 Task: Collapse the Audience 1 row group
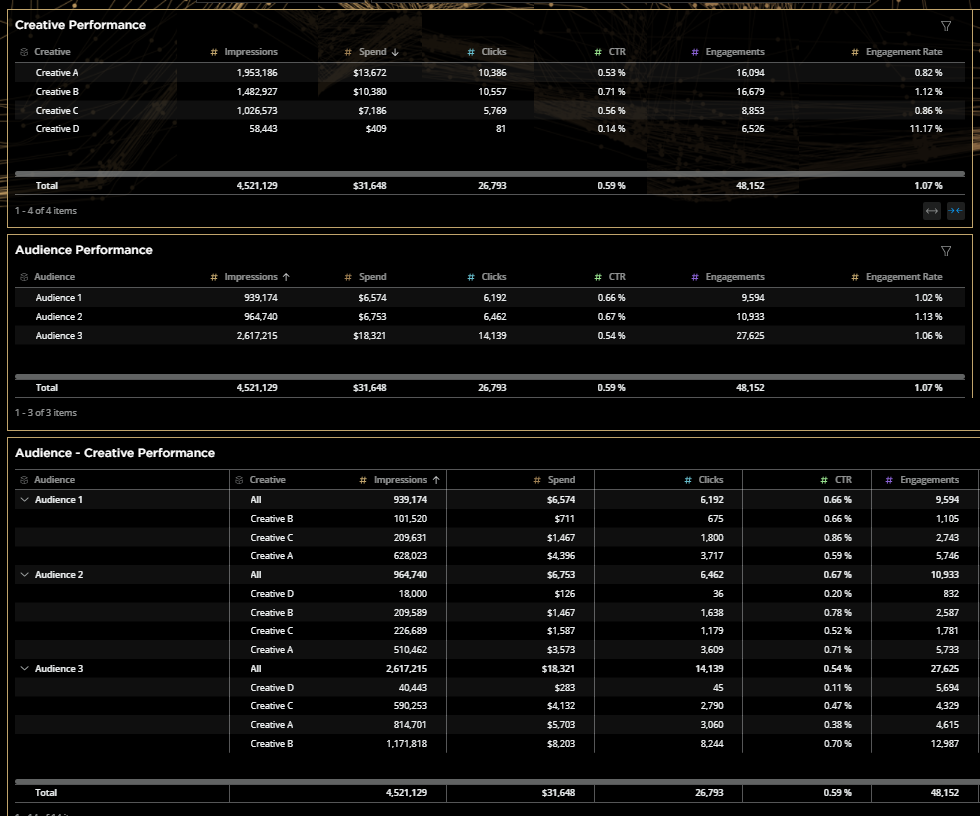tap(24, 499)
